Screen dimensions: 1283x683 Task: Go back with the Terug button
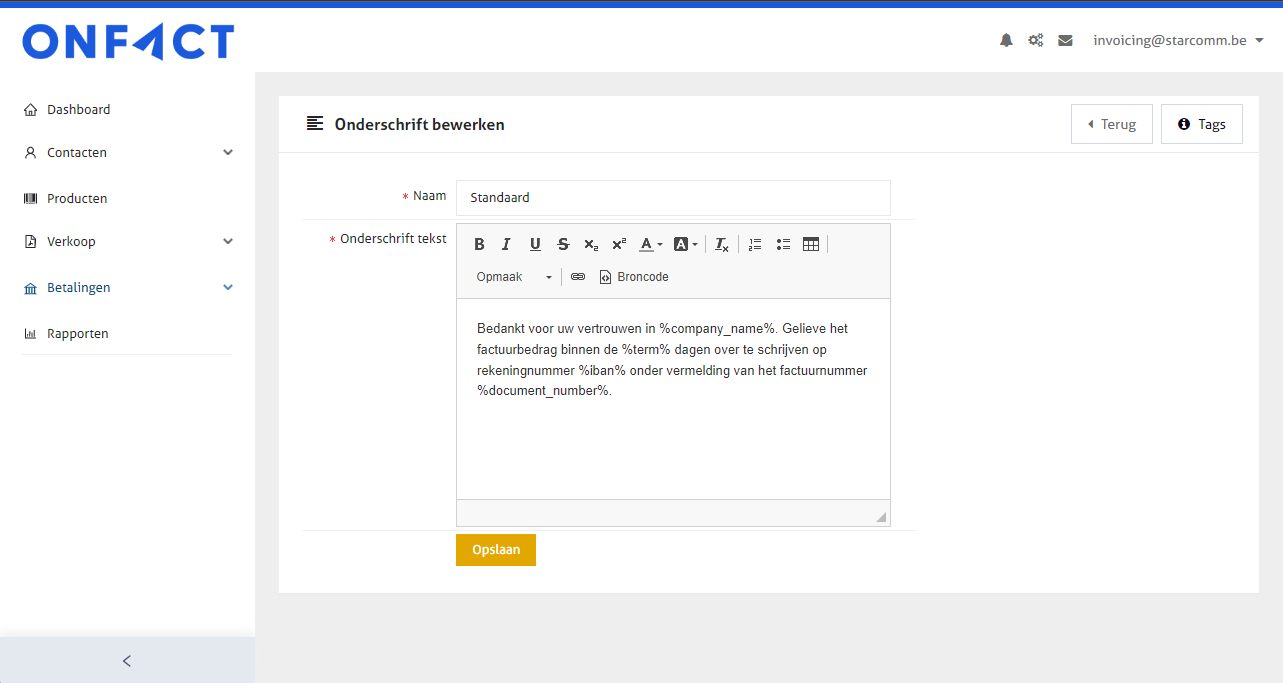(1111, 124)
